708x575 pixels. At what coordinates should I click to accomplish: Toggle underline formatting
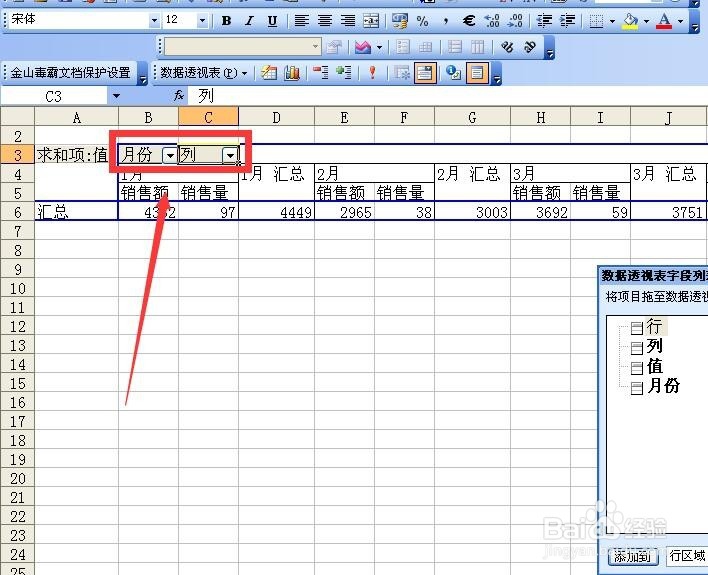click(272, 21)
